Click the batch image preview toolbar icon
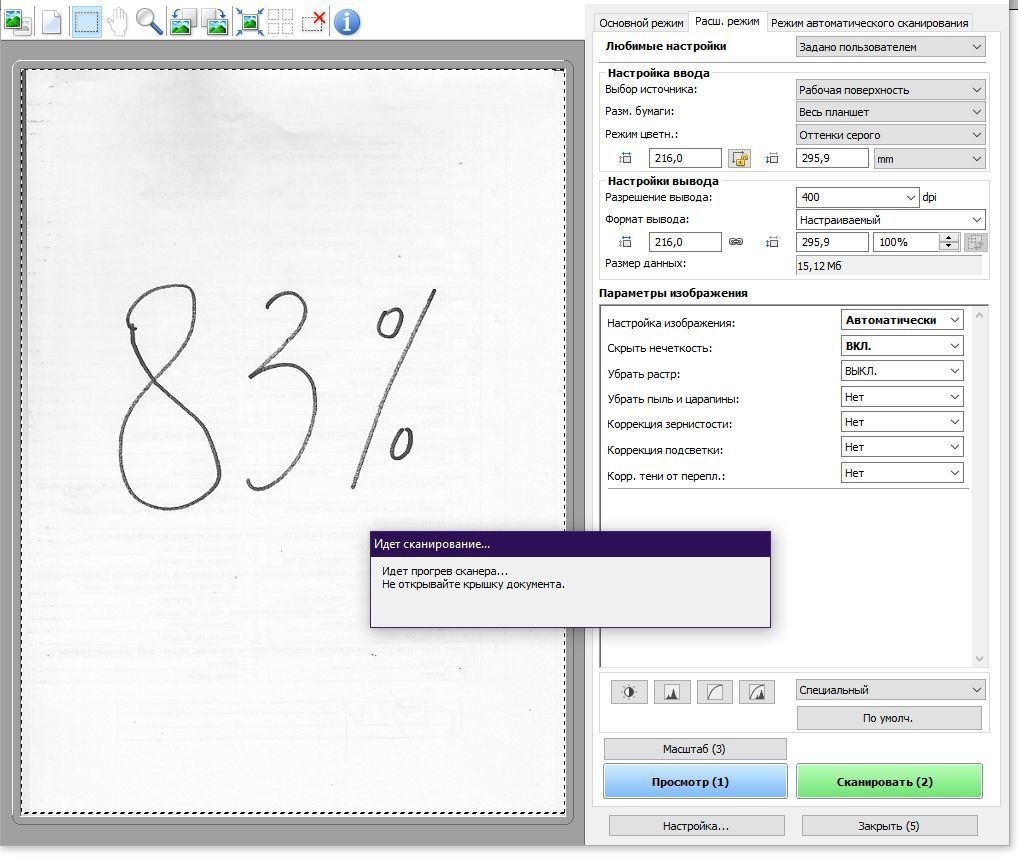 [x=18, y=22]
